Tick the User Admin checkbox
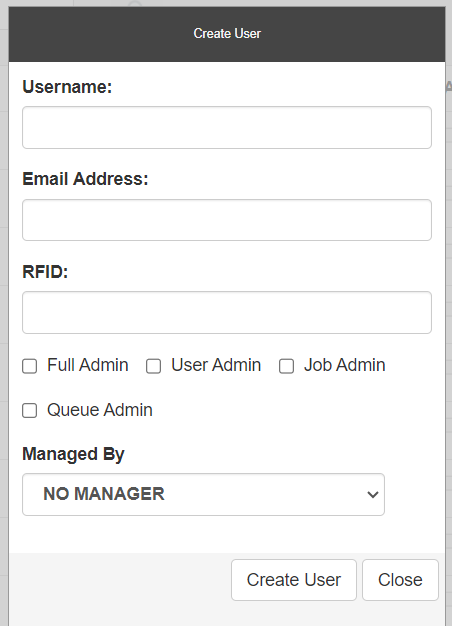 [x=154, y=366]
